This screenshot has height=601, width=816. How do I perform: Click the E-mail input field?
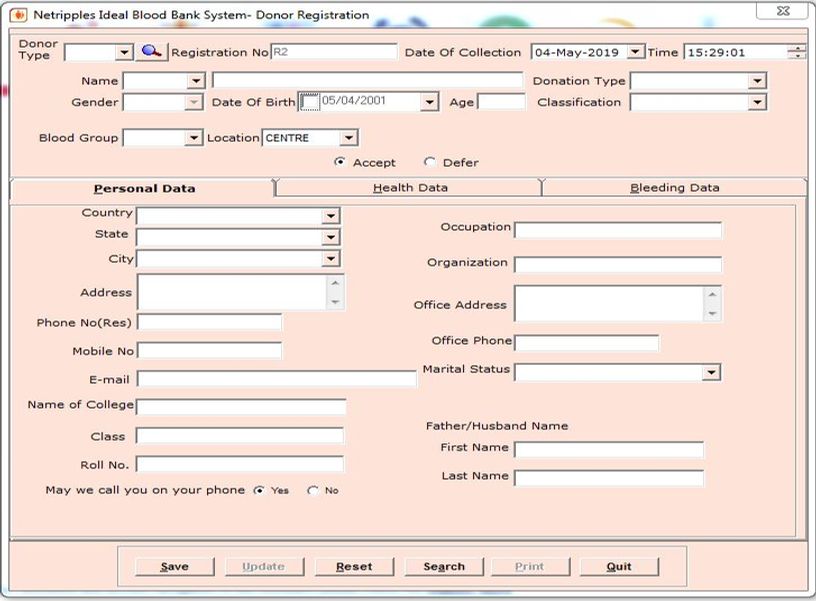pos(276,379)
